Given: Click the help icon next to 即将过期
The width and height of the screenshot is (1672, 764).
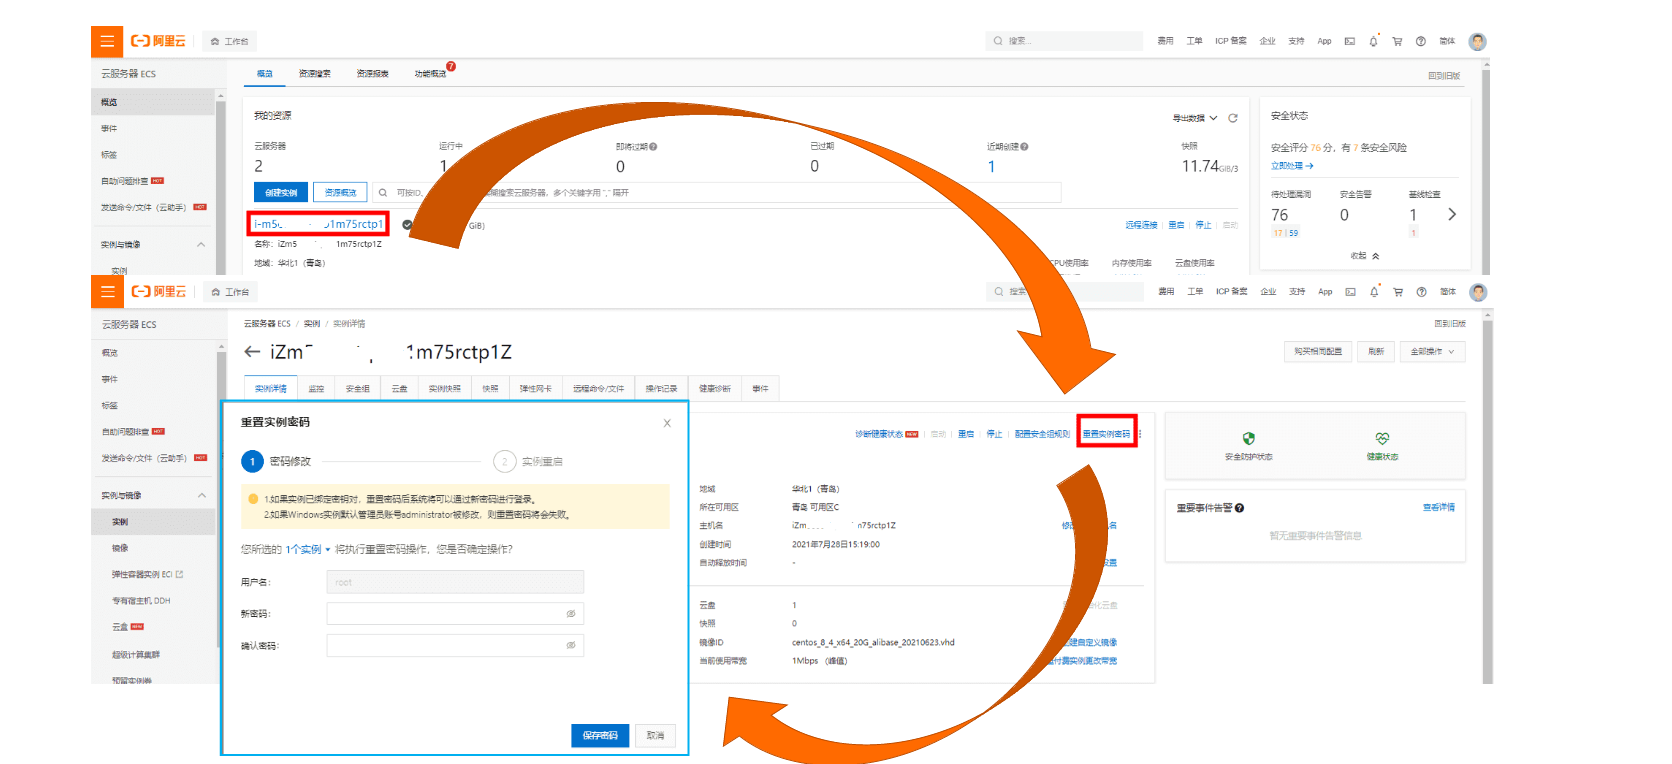Looking at the screenshot, I should (x=653, y=147).
